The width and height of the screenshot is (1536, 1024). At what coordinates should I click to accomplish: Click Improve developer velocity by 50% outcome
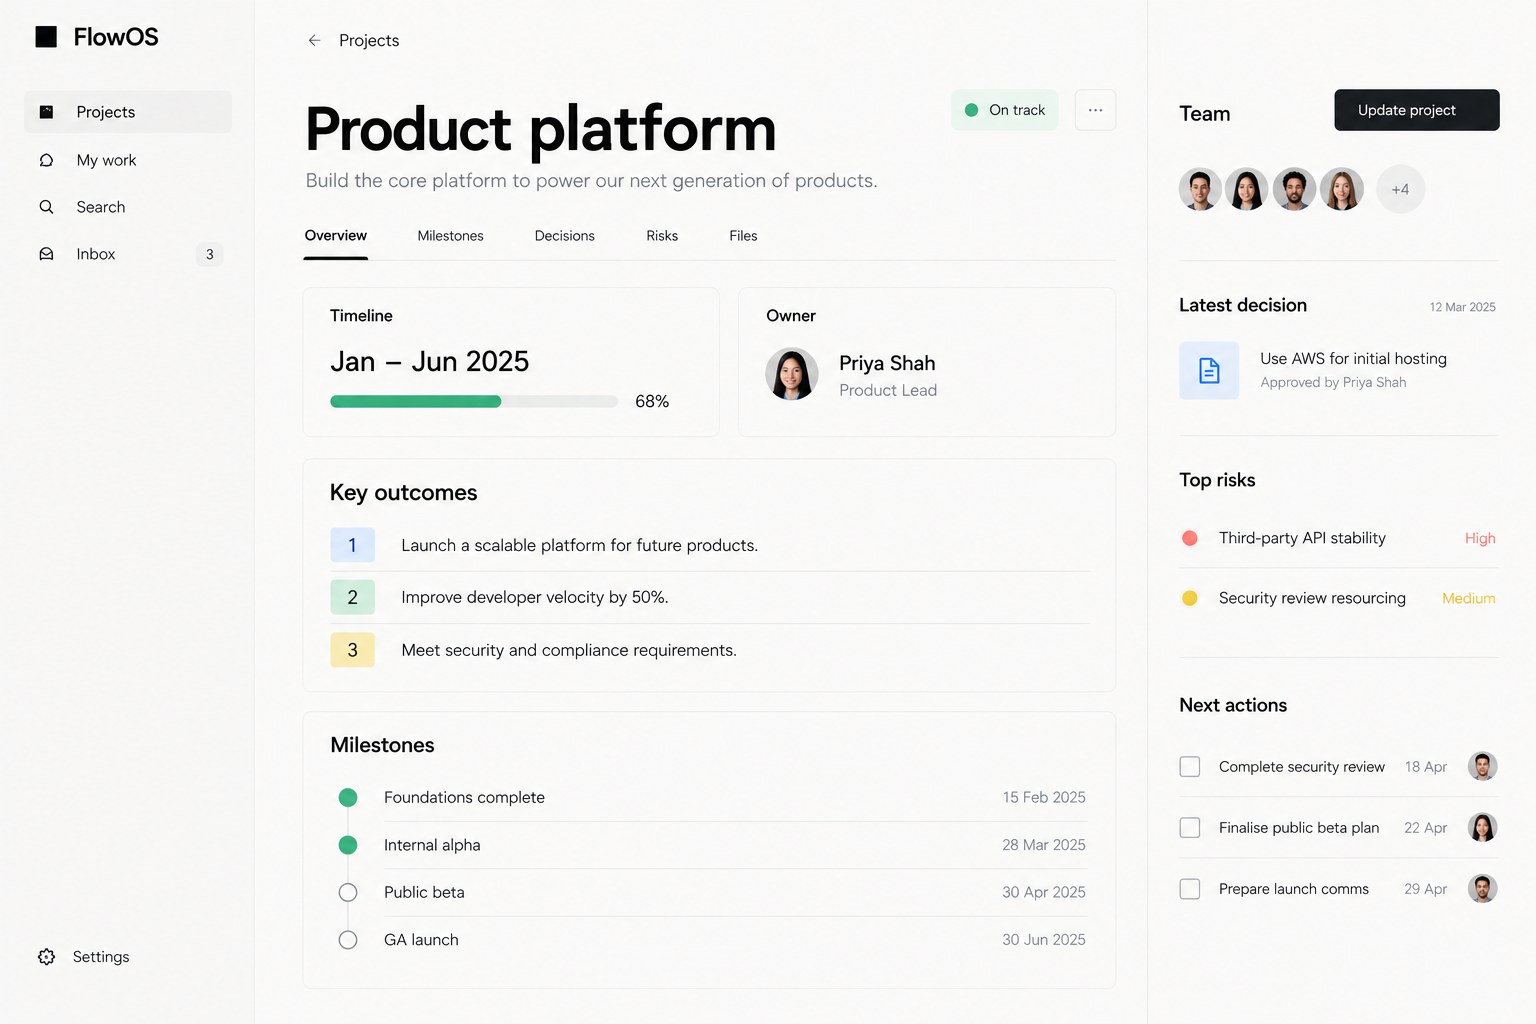pos(535,597)
